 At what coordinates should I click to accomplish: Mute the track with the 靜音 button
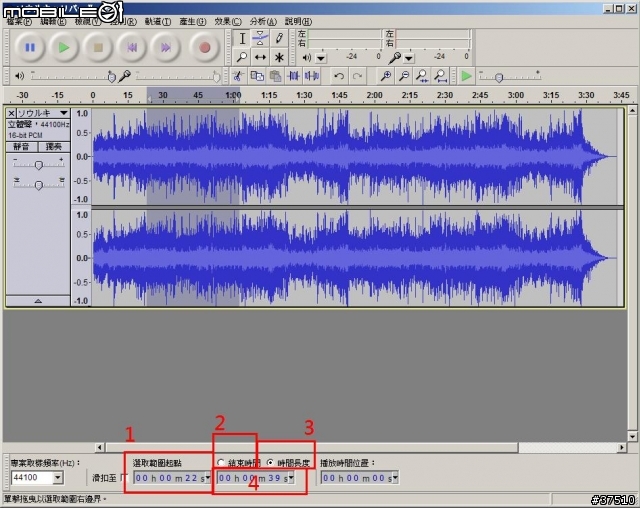(22, 147)
